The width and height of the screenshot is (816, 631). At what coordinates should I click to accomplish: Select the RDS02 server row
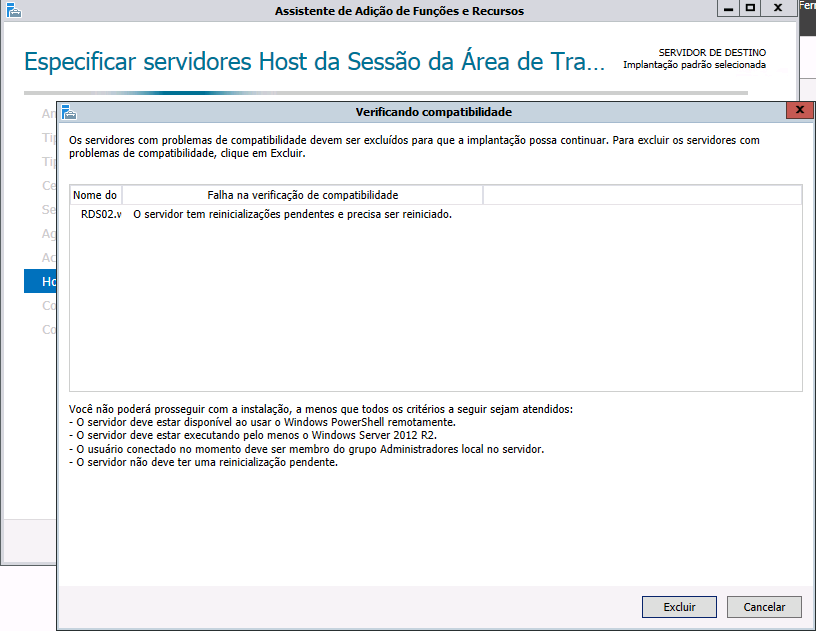[x=101, y=214]
